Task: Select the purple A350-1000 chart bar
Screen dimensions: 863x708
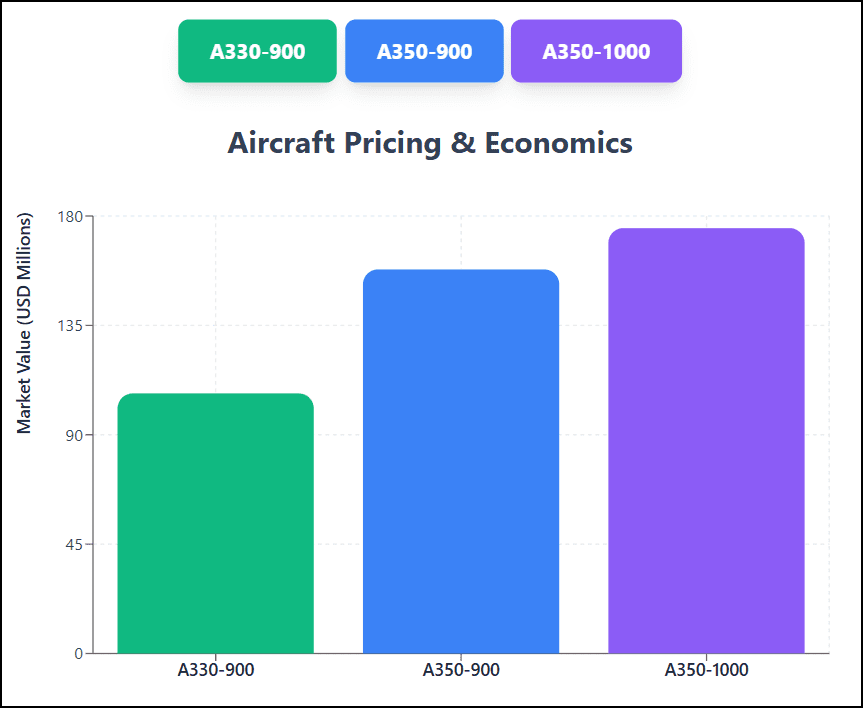Action: click(x=706, y=441)
